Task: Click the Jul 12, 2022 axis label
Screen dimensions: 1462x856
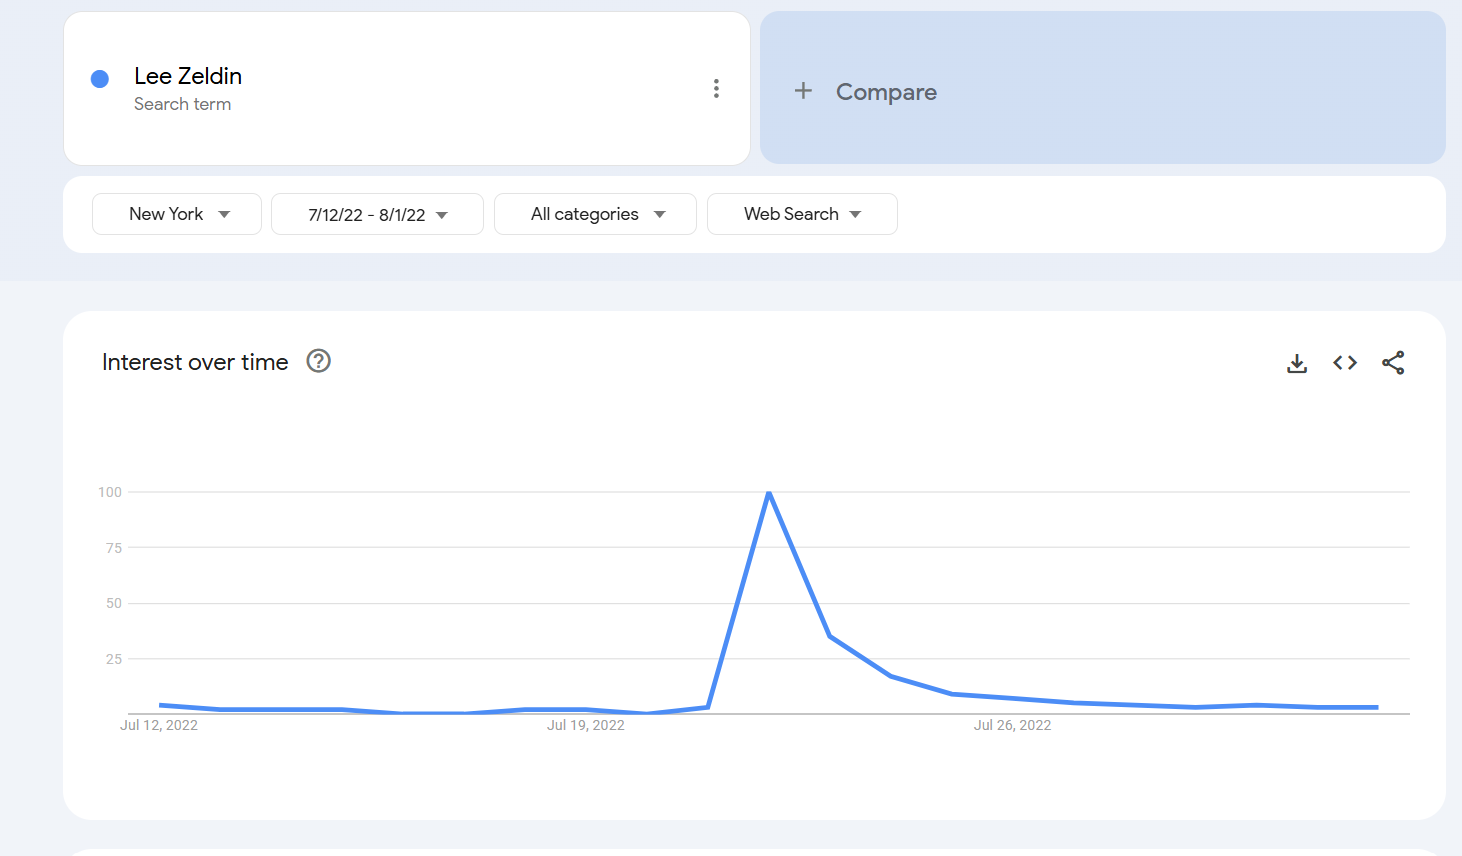Action: click(159, 725)
